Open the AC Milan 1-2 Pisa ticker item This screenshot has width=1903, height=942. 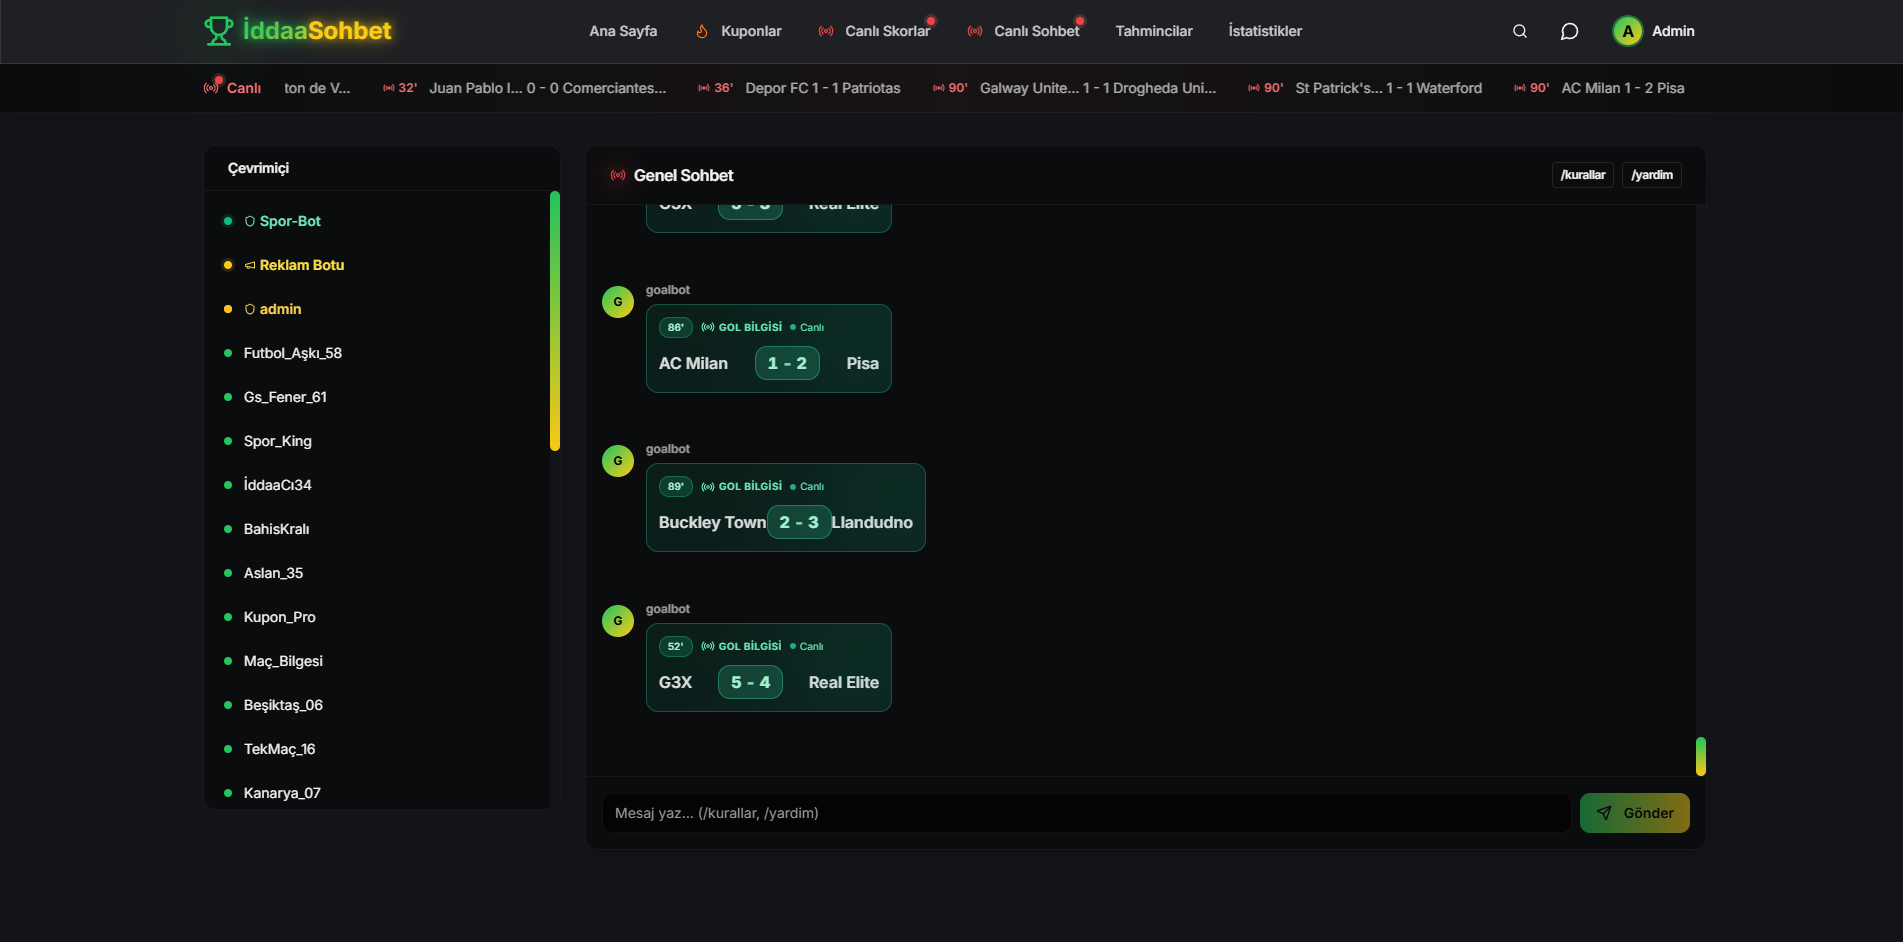pos(1621,88)
